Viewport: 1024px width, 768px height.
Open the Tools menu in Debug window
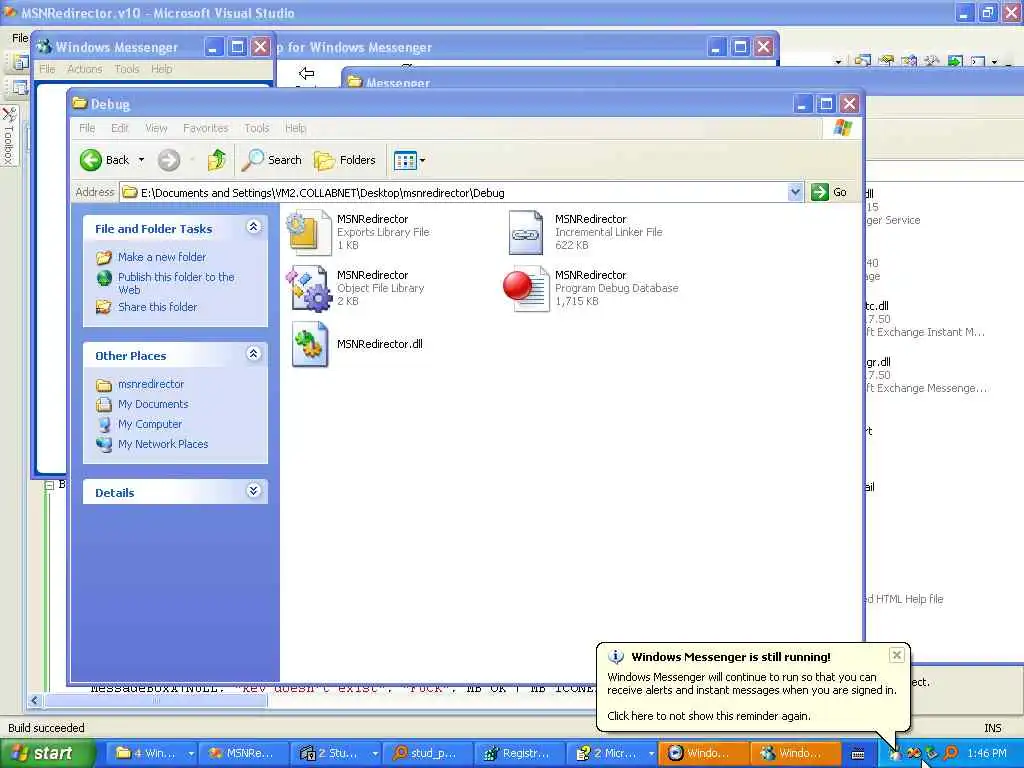pos(257,128)
